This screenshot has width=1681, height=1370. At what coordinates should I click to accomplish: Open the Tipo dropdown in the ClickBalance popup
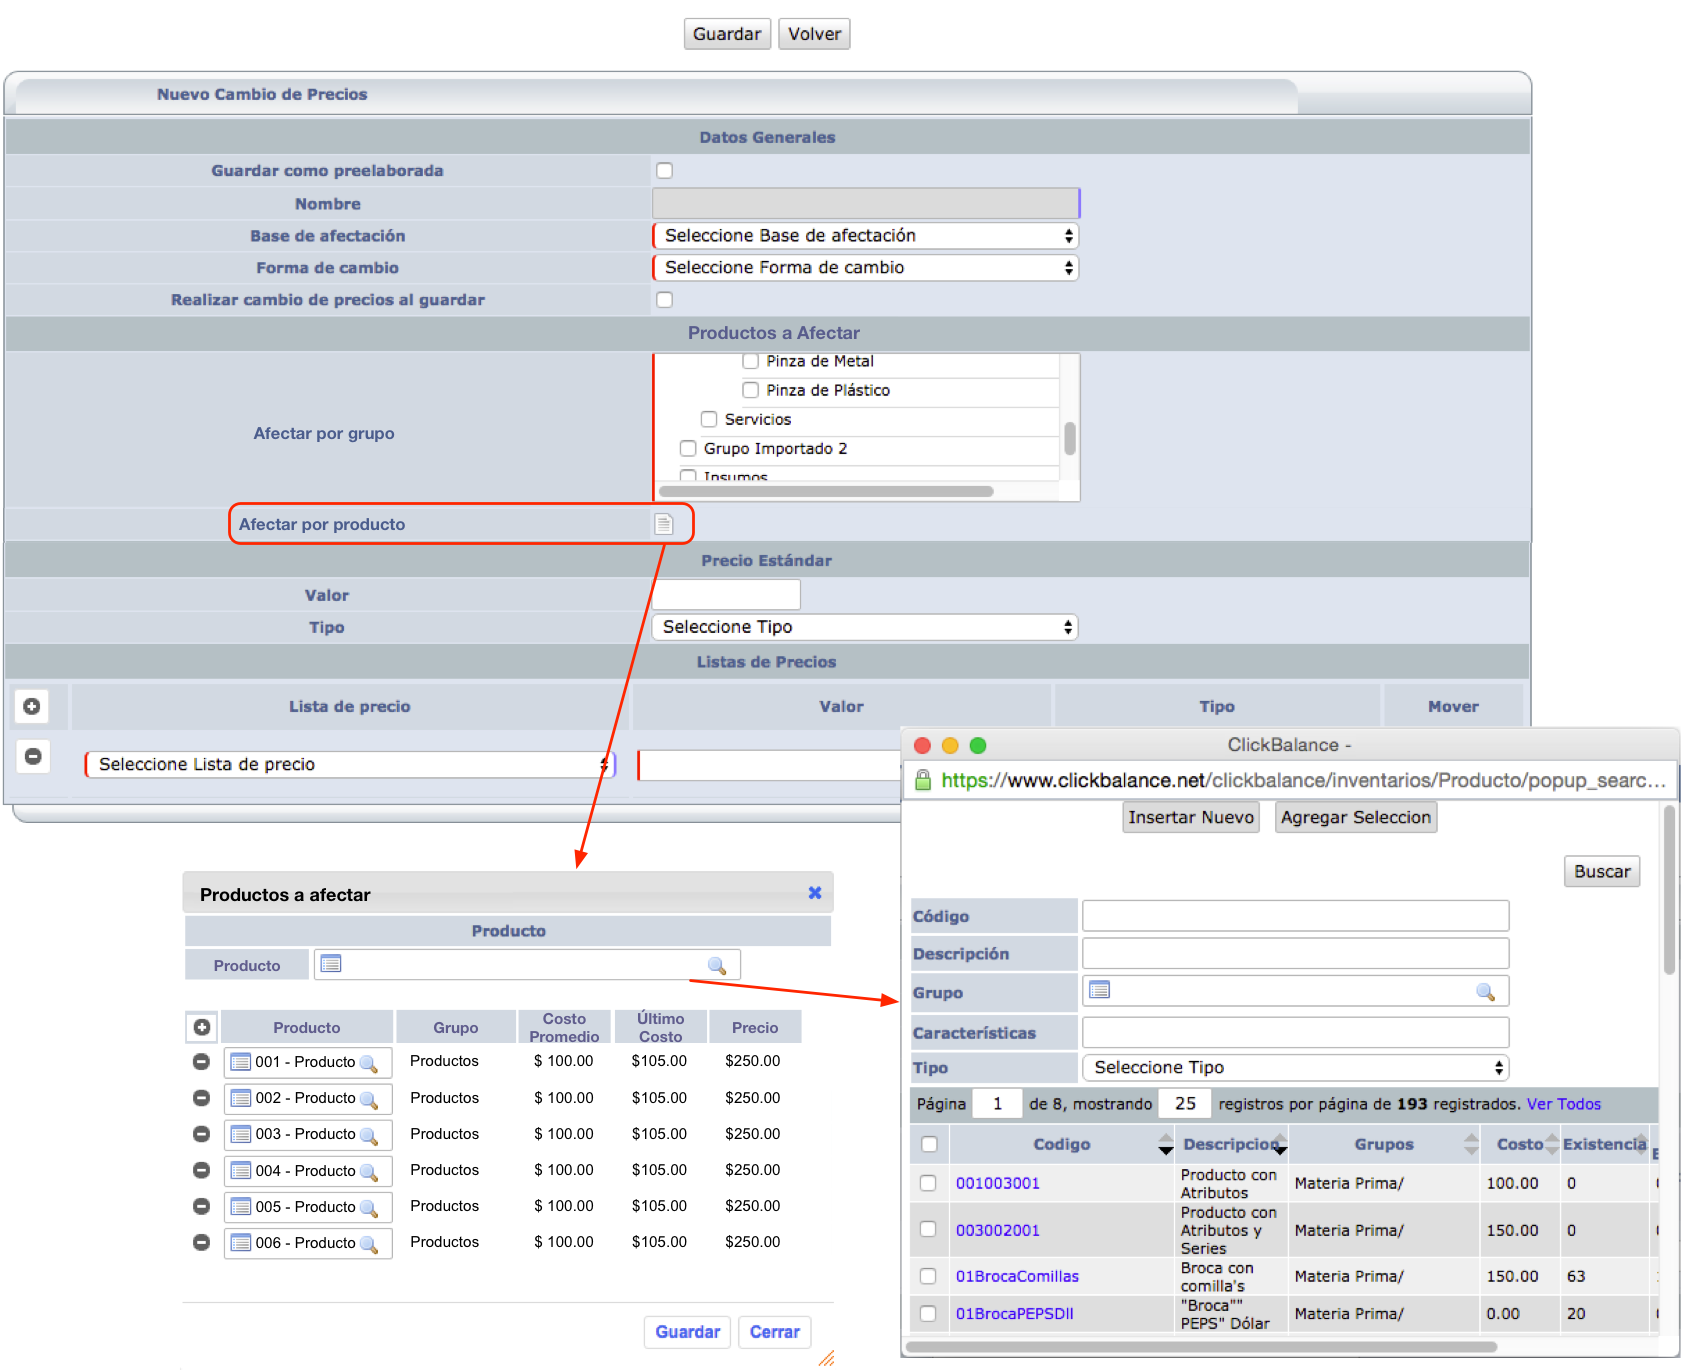click(x=1296, y=1067)
